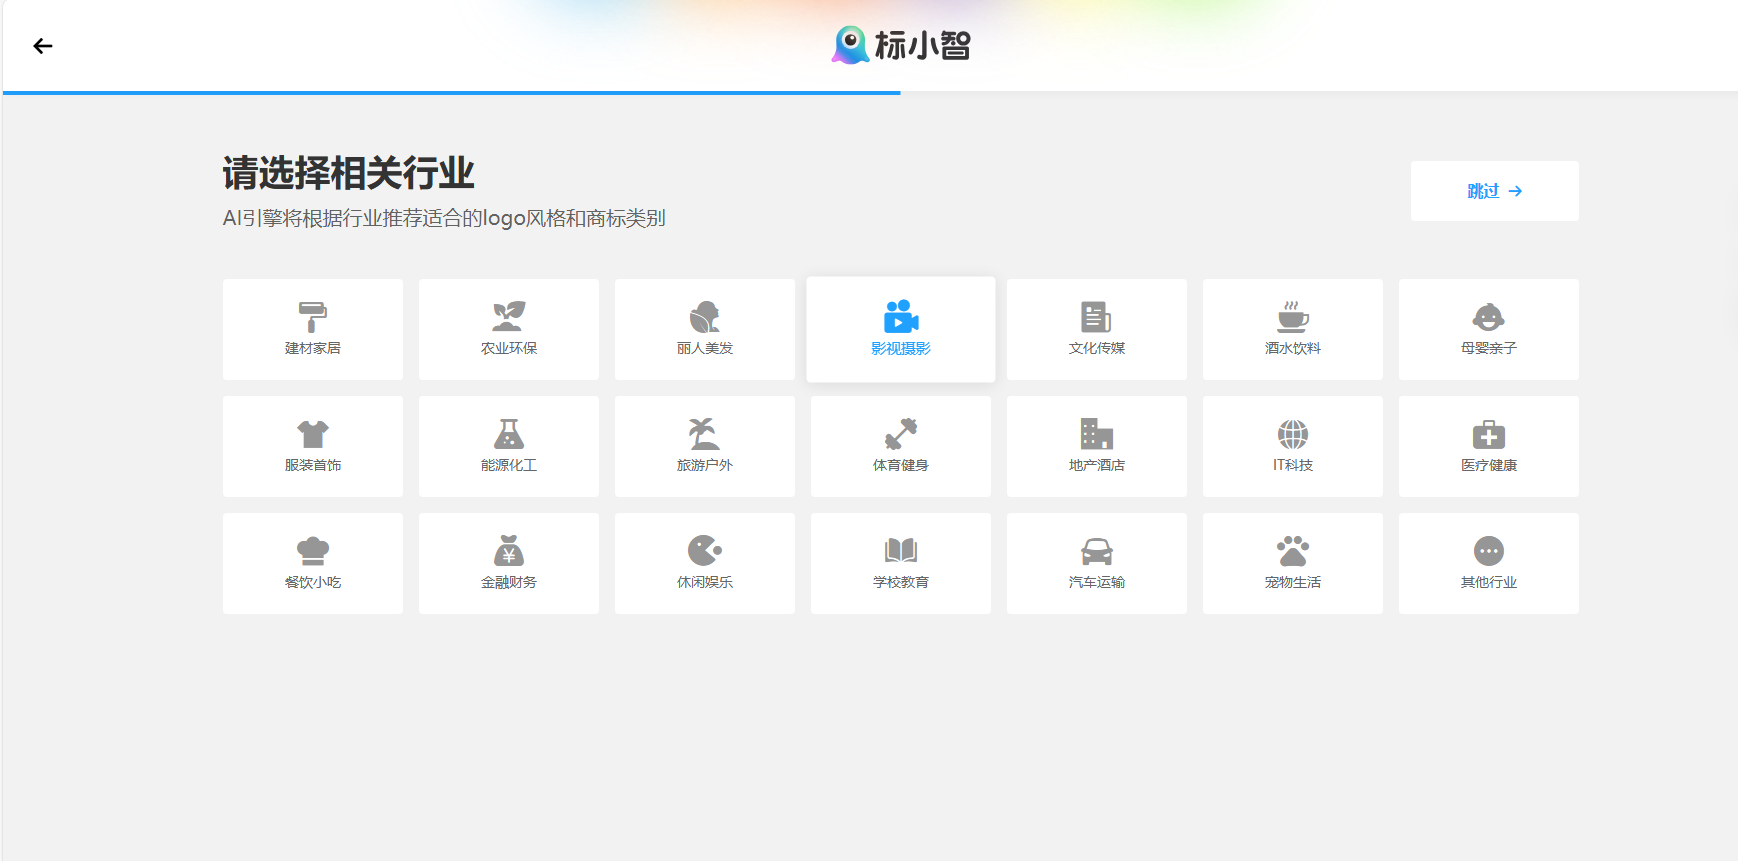Image resolution: width=1738 pixels, height=861 pixels.
Task: Select the 旅游户外 palm tree icon
Action: (704, 434)
